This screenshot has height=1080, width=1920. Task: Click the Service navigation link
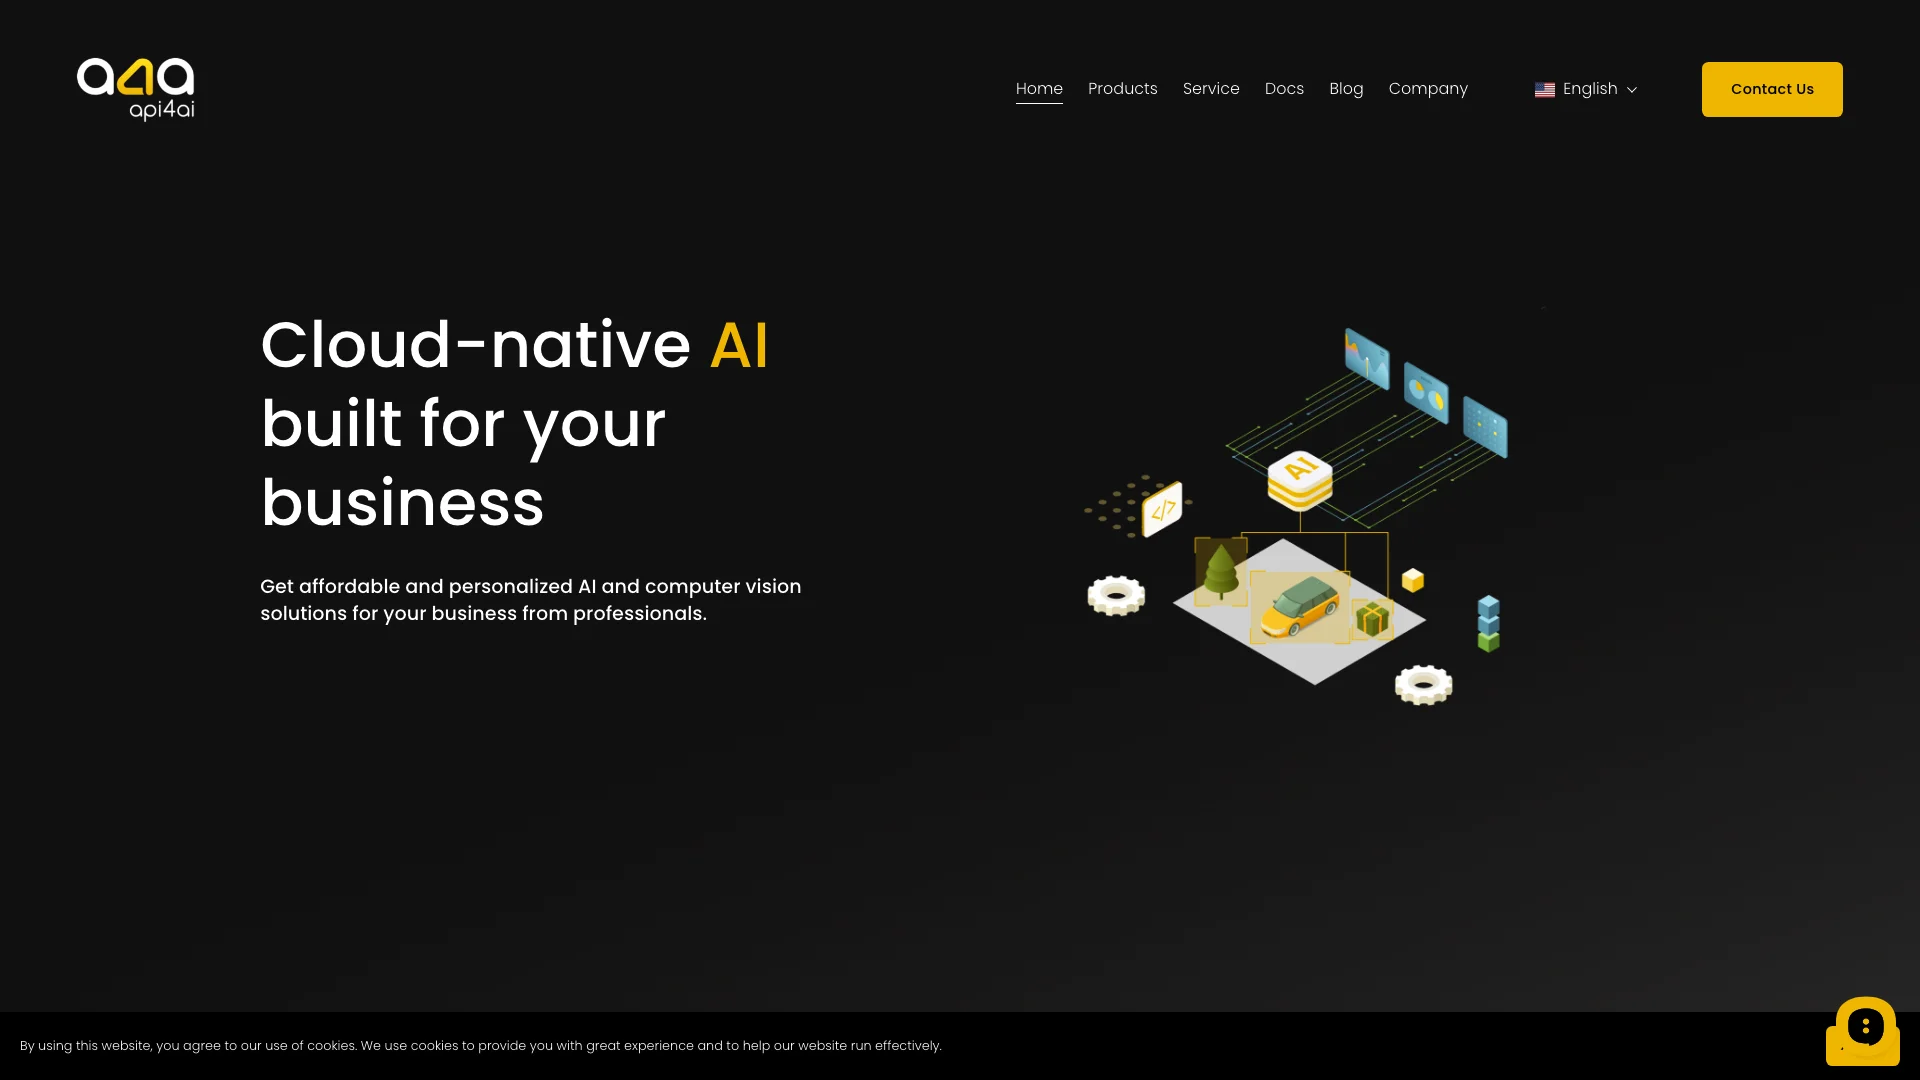coord(1211,88)
